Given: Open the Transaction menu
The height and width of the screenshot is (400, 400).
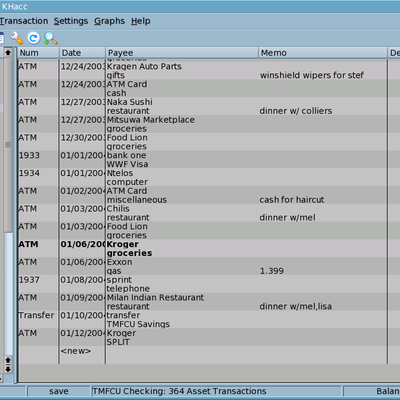Looking at the screenshot, I should [x=24, y=21].
